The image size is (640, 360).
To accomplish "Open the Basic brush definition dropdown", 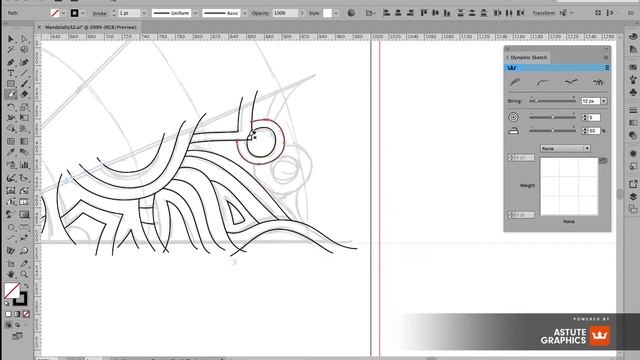I will point(244,13).
